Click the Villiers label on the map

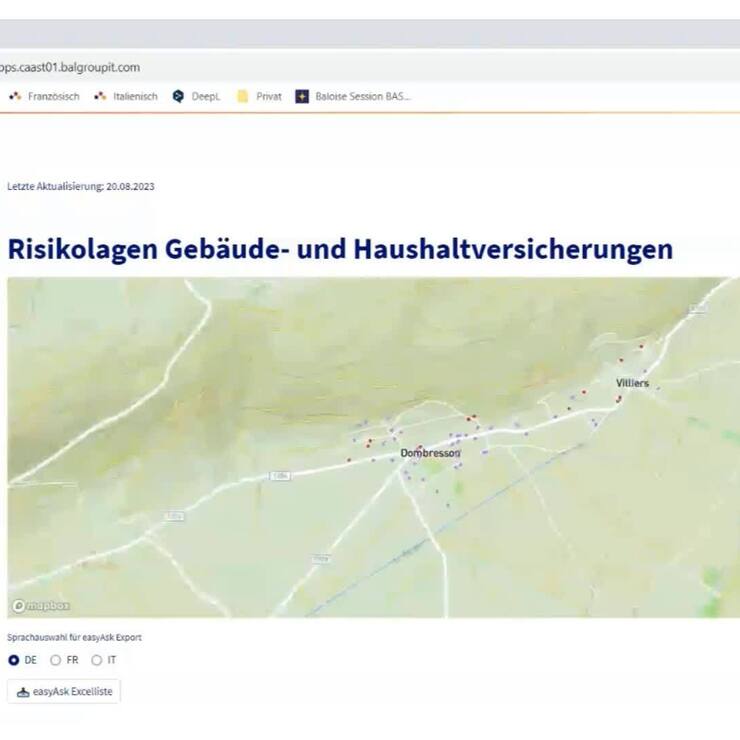point(632,383)
